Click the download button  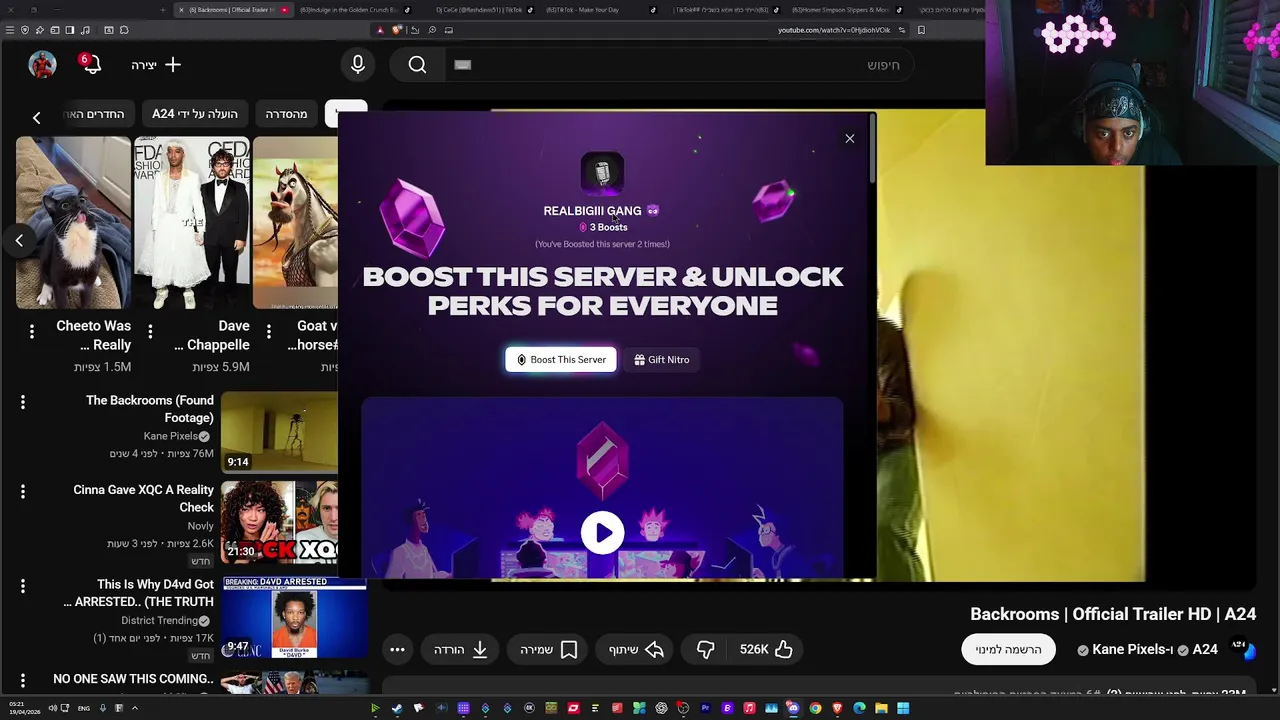point(461,649)
